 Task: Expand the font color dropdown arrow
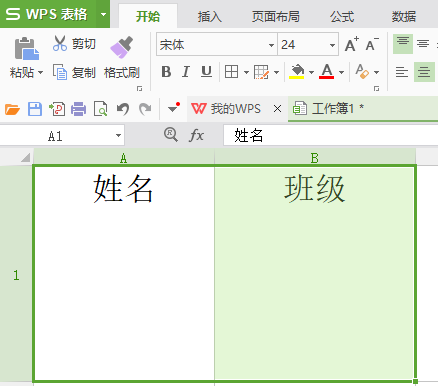pyautogui.click(x=341, y=72)
